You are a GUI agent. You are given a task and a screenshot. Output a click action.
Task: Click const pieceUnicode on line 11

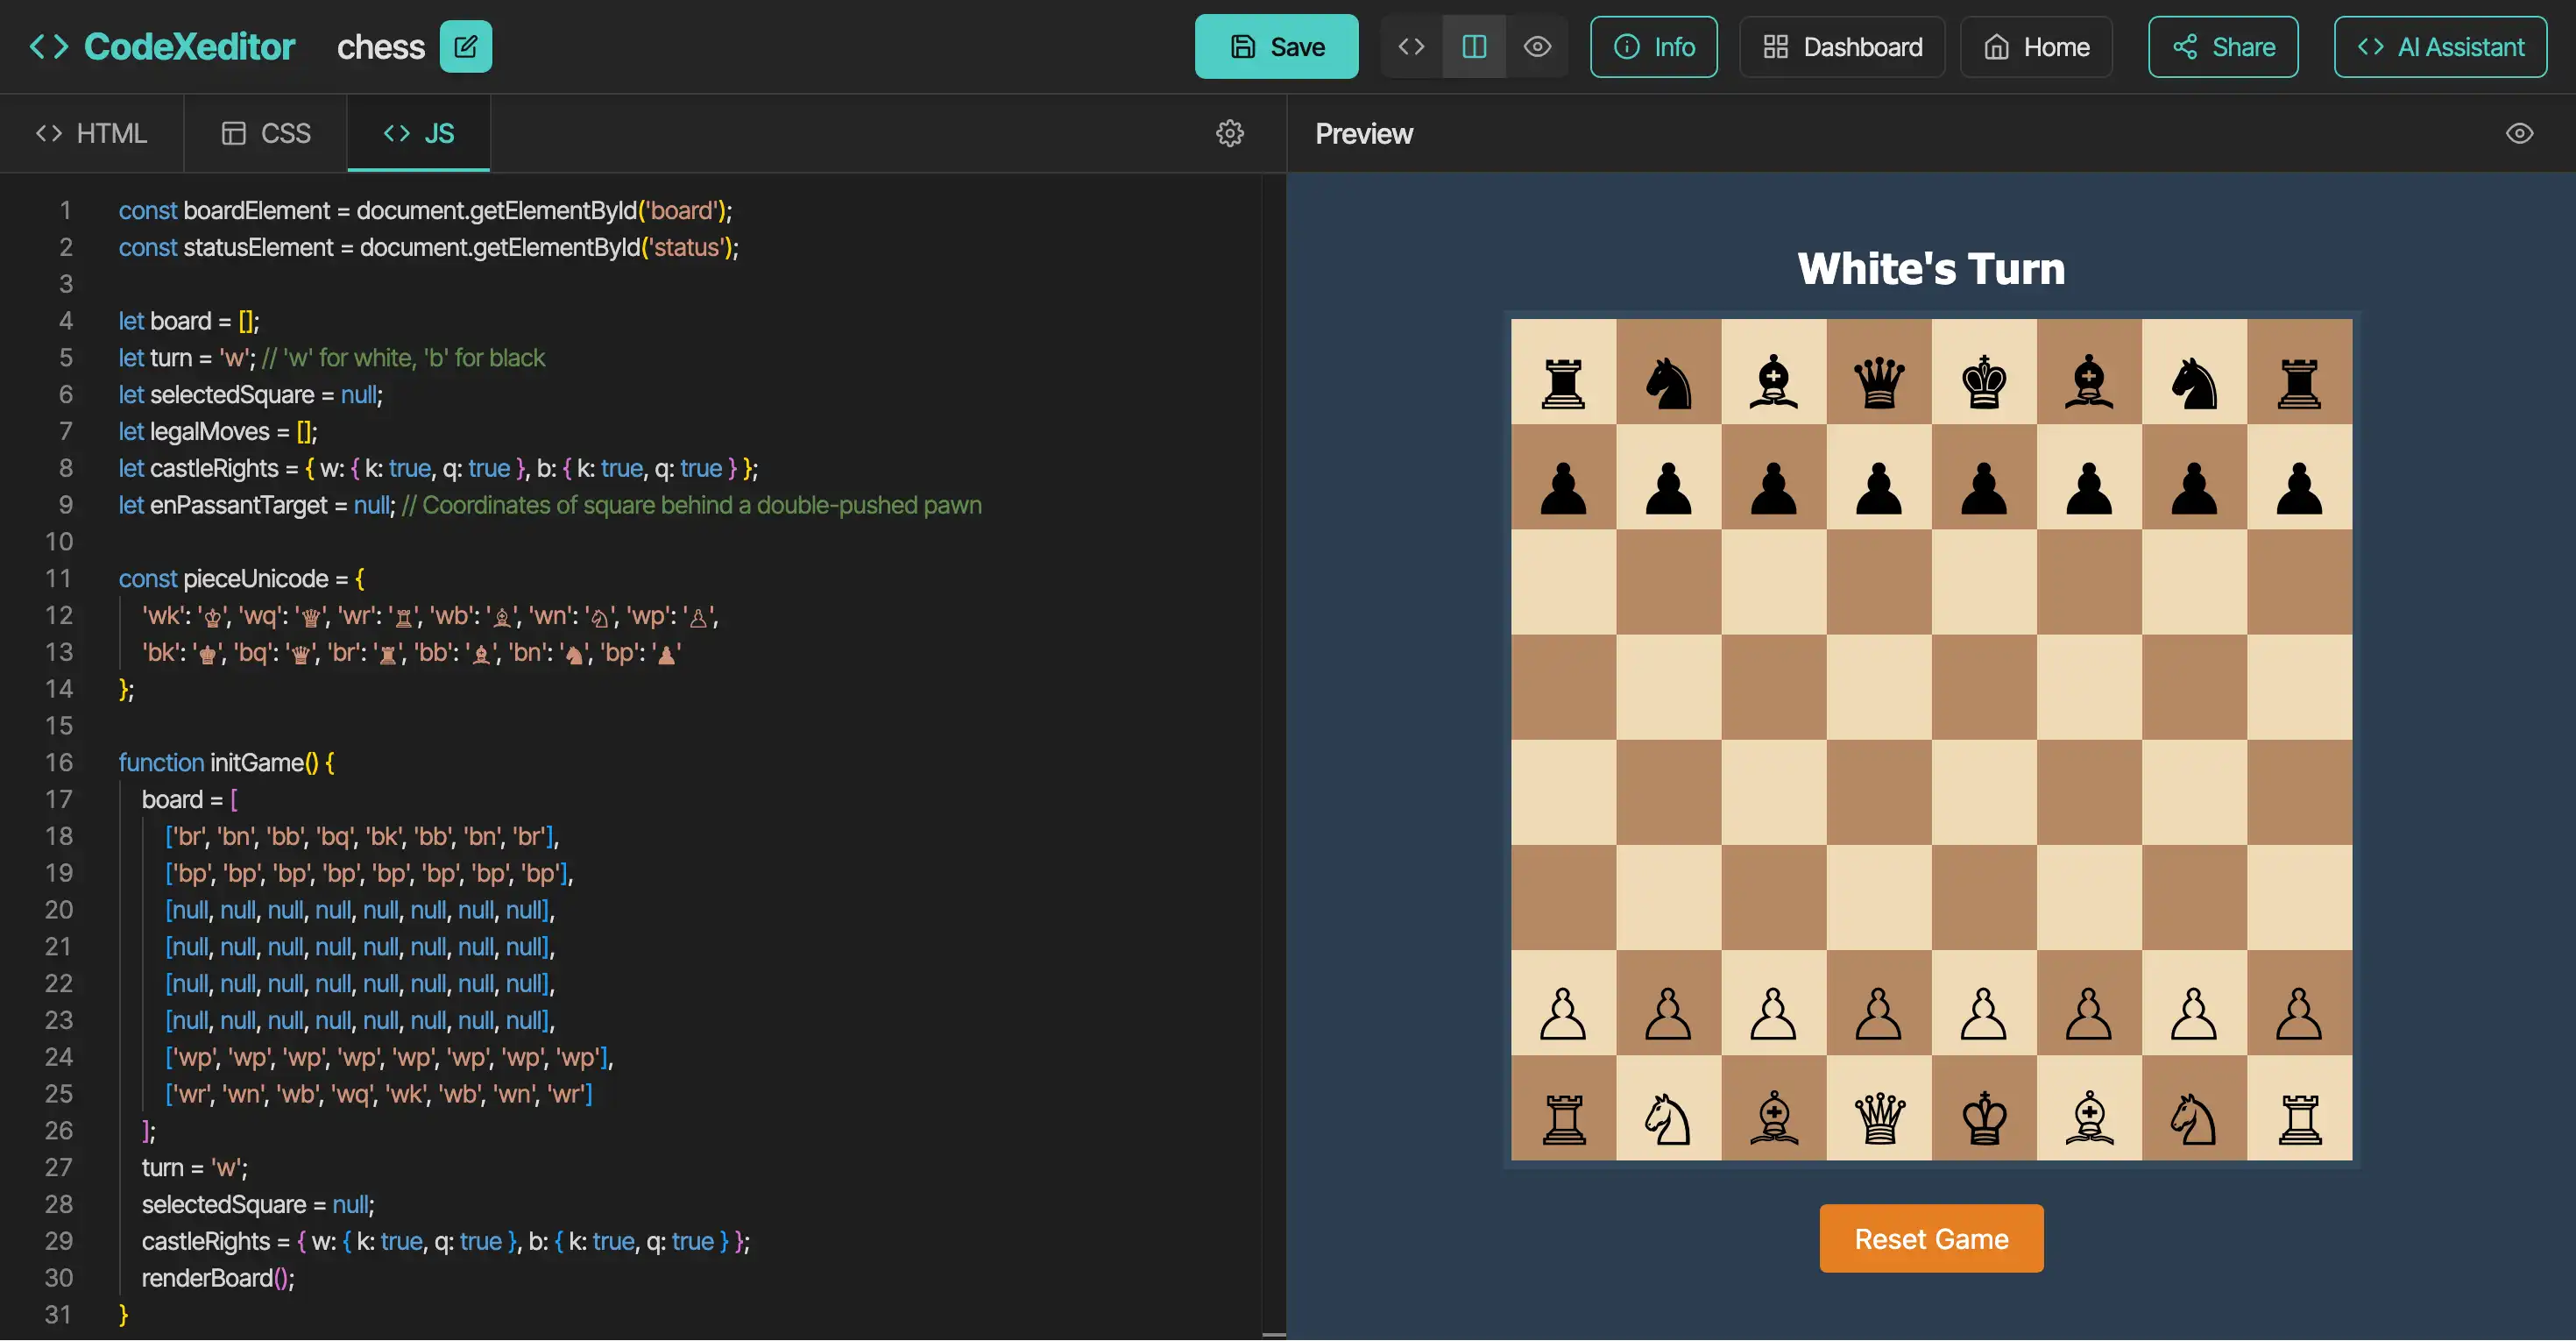pos(241,578)
